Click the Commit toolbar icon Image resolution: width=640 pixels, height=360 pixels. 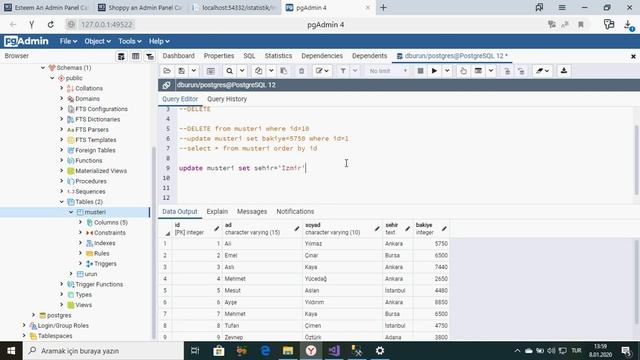pyautogui.click(x=507, y=71)
